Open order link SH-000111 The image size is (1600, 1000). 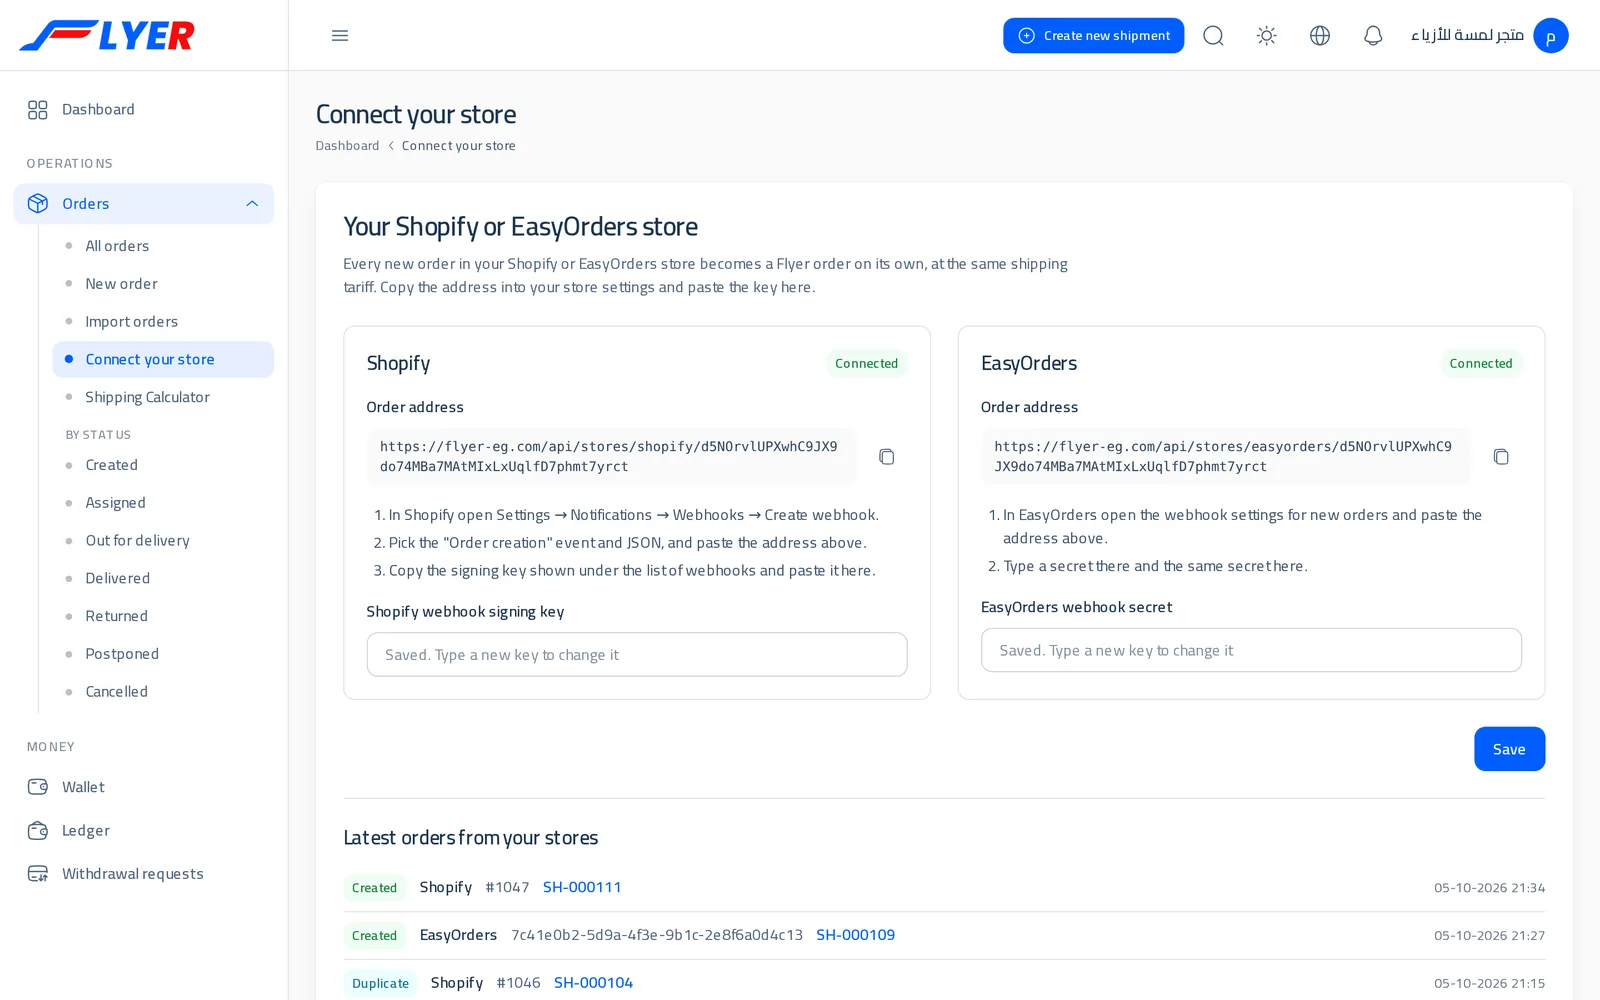click(582, 887)
